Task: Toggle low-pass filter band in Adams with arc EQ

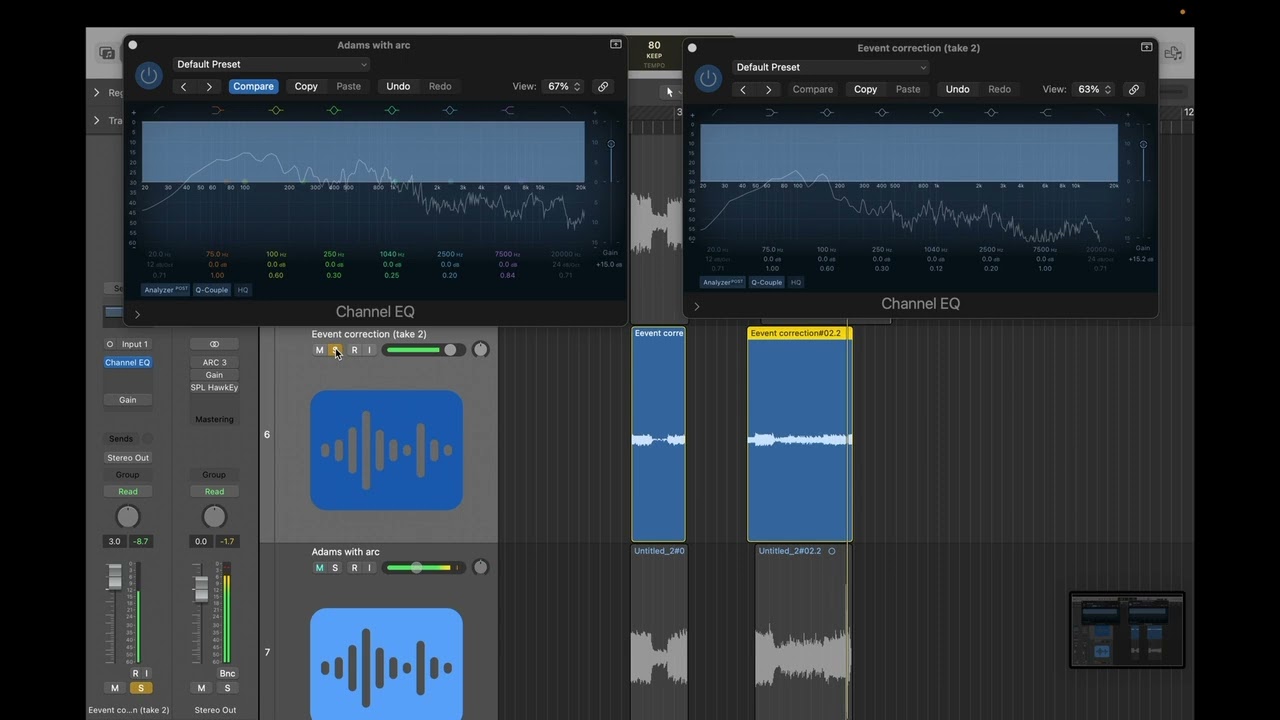Action: [x=566, y=110]
